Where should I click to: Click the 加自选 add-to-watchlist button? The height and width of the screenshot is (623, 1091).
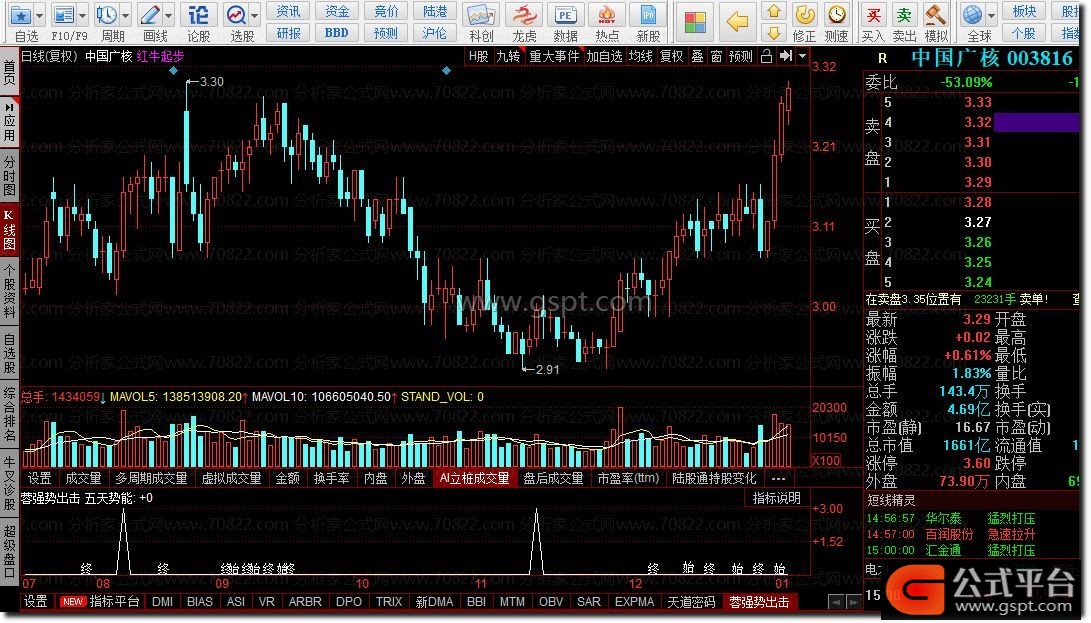pos(604,56)
